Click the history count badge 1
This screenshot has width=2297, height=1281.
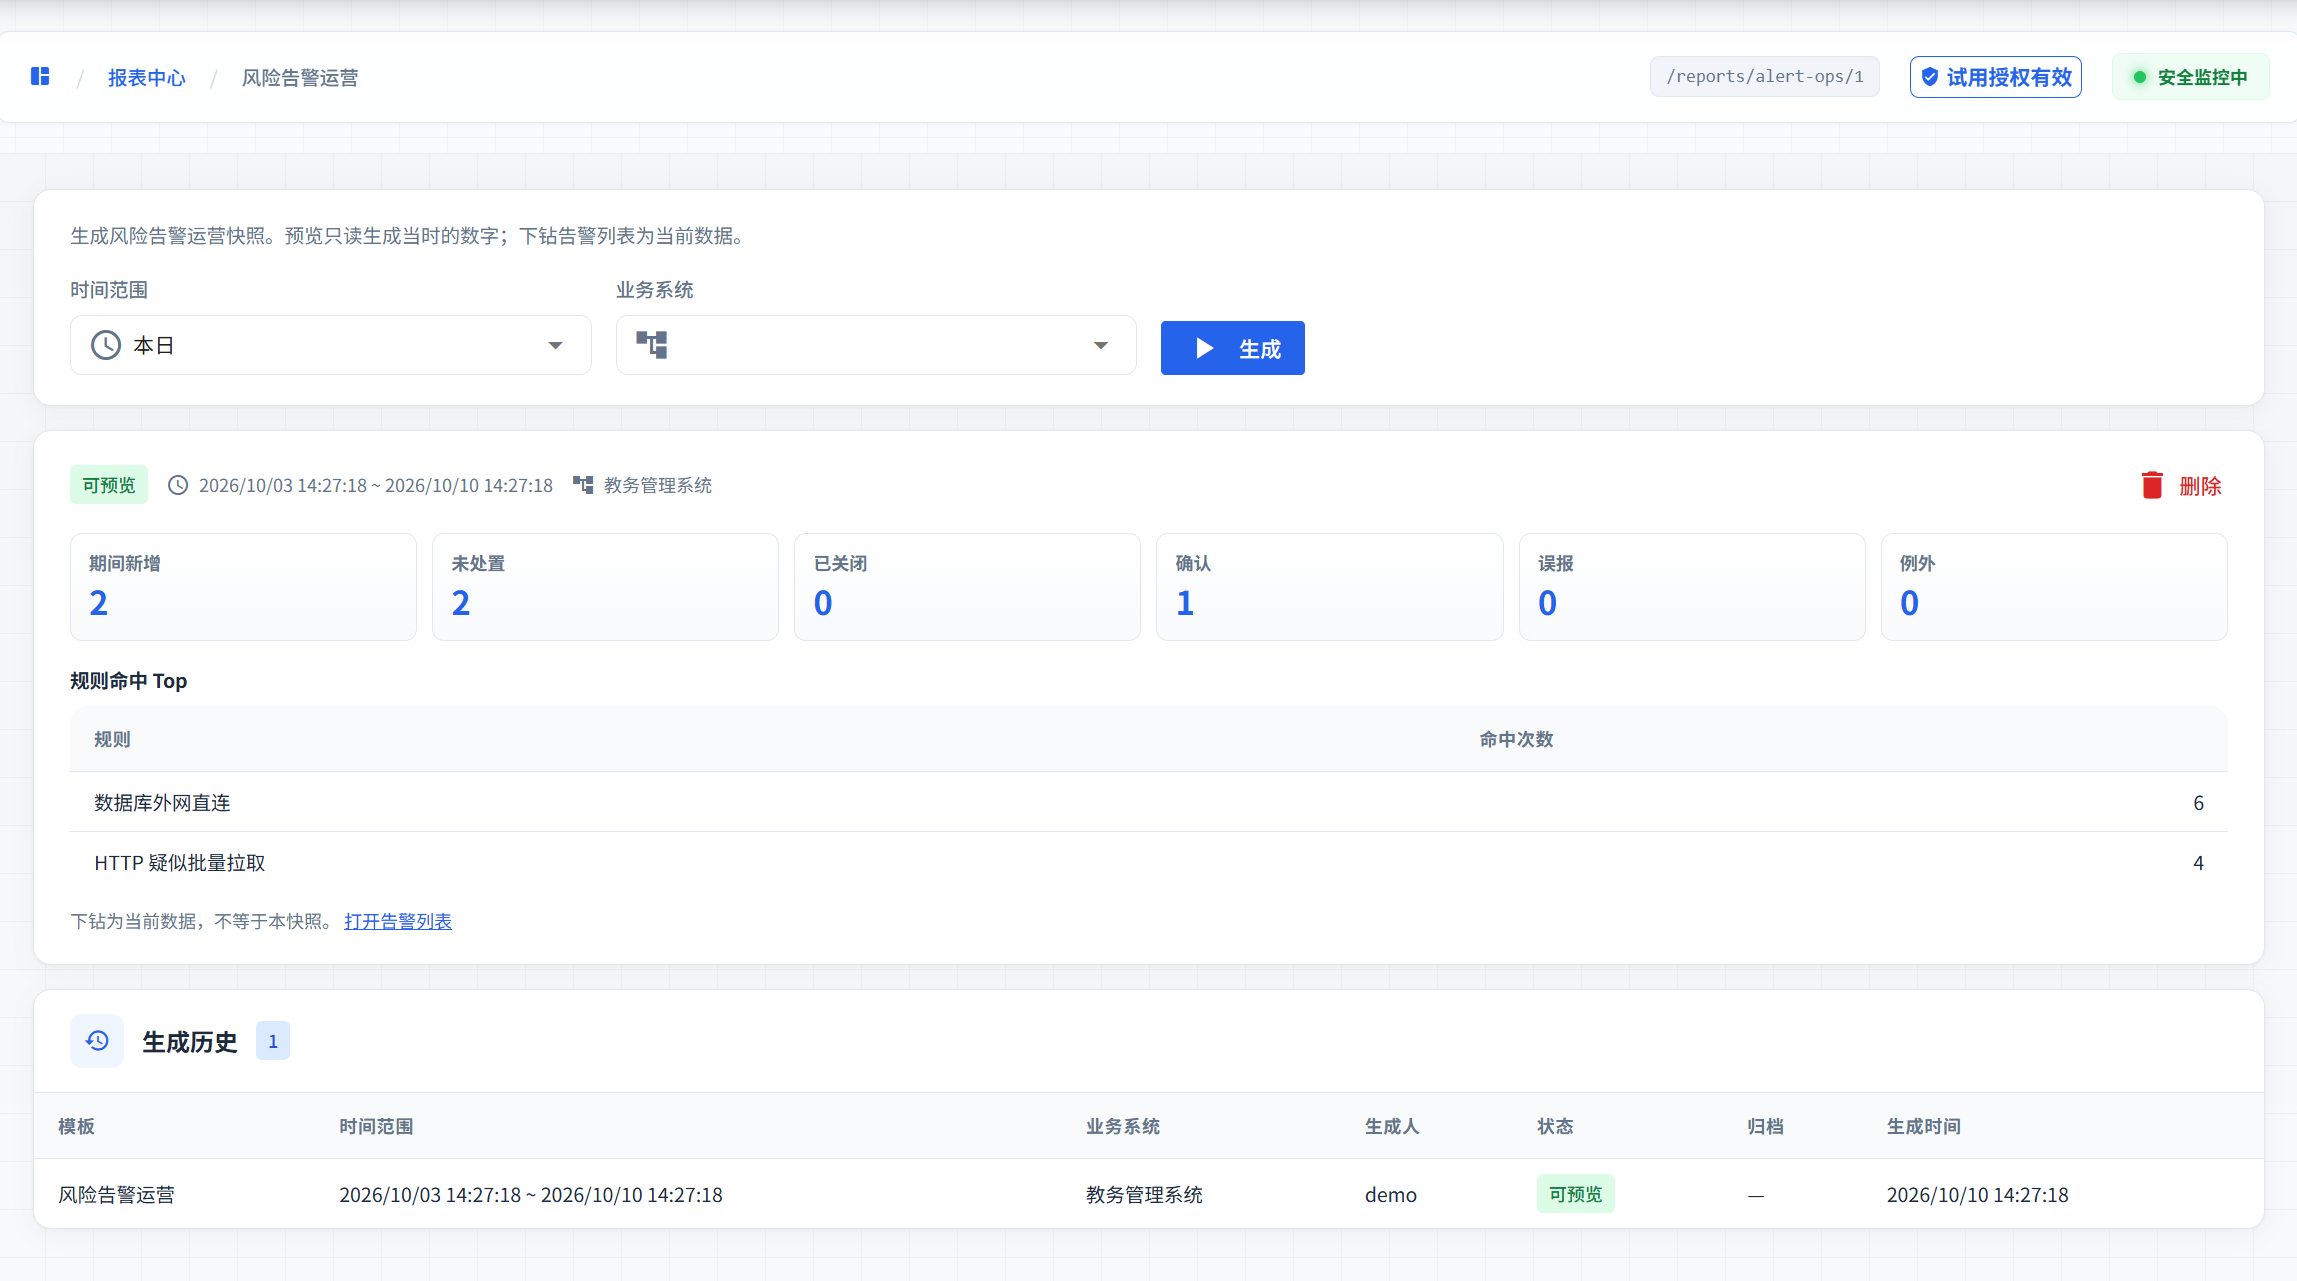pyautogui.click(x=273, y=1041)
